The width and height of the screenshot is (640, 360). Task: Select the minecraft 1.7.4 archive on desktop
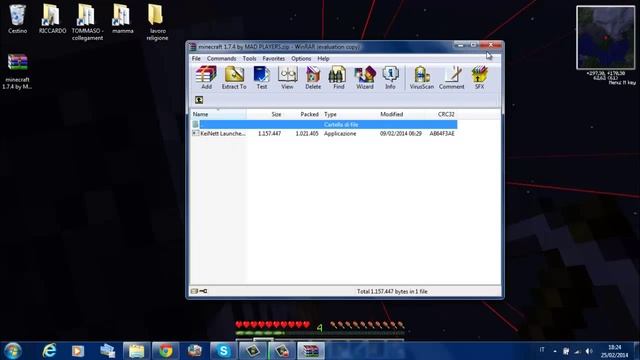pyautogui.click(x=17, y=71)
